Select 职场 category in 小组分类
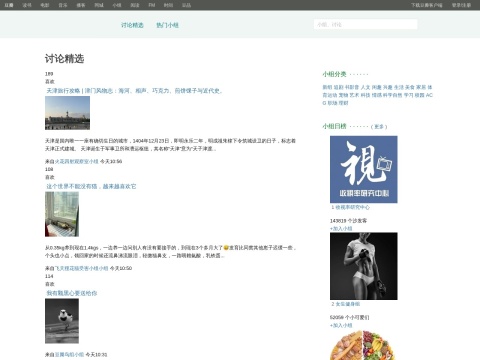This screenshot has width=480, height=360. 332,103
